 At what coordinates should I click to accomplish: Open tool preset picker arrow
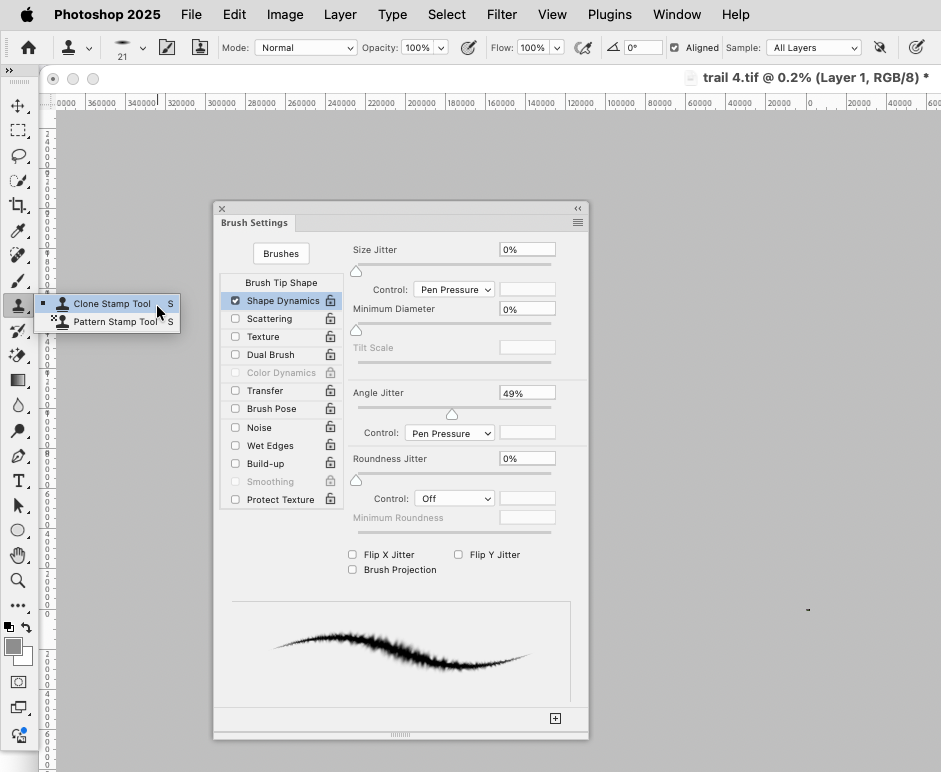pos(89,48)
